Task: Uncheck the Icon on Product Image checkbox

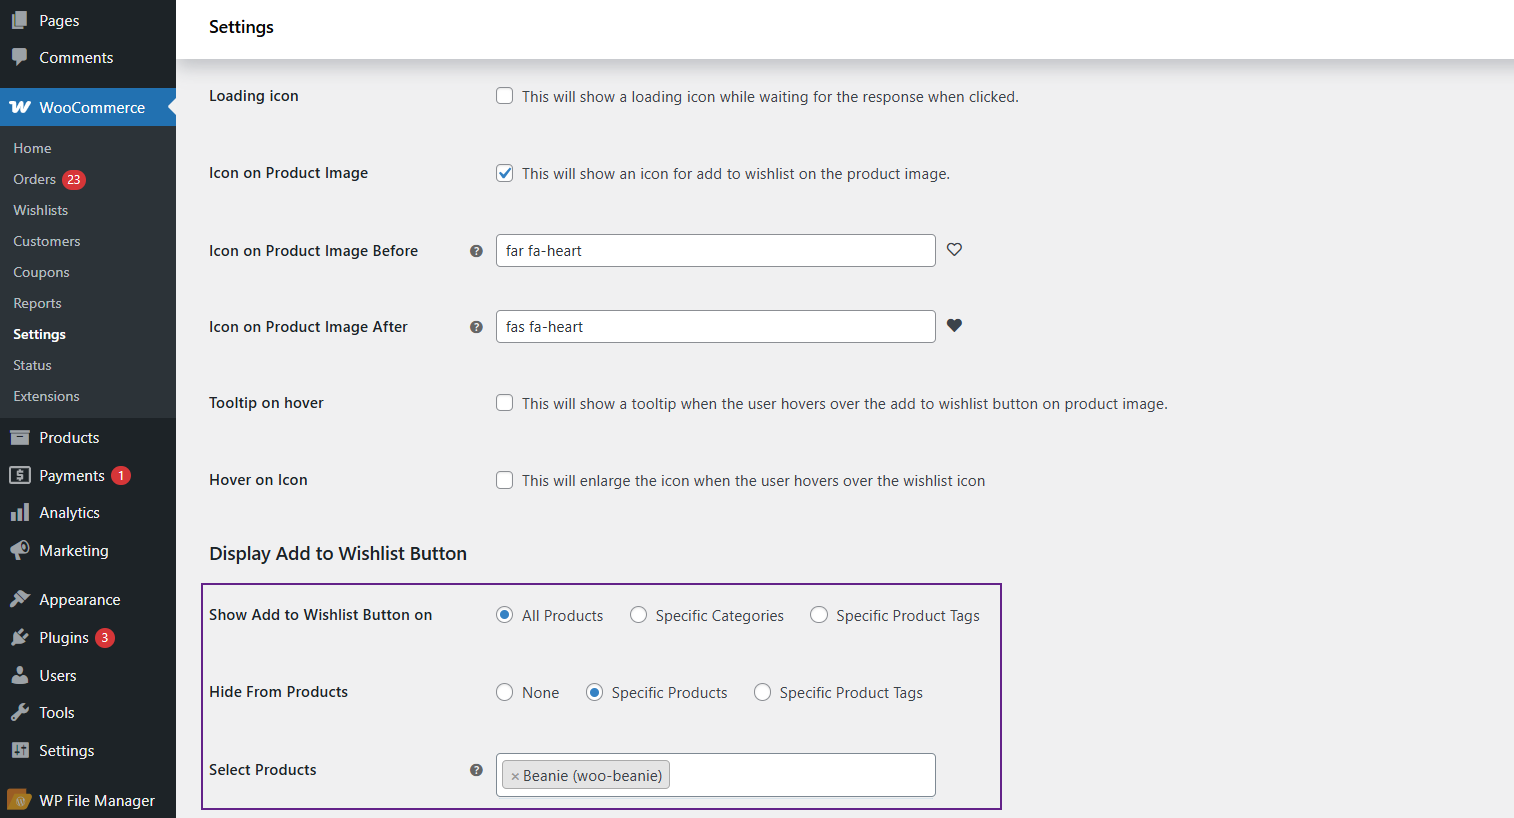Action: pyautogui.click(x=505, y=173)
